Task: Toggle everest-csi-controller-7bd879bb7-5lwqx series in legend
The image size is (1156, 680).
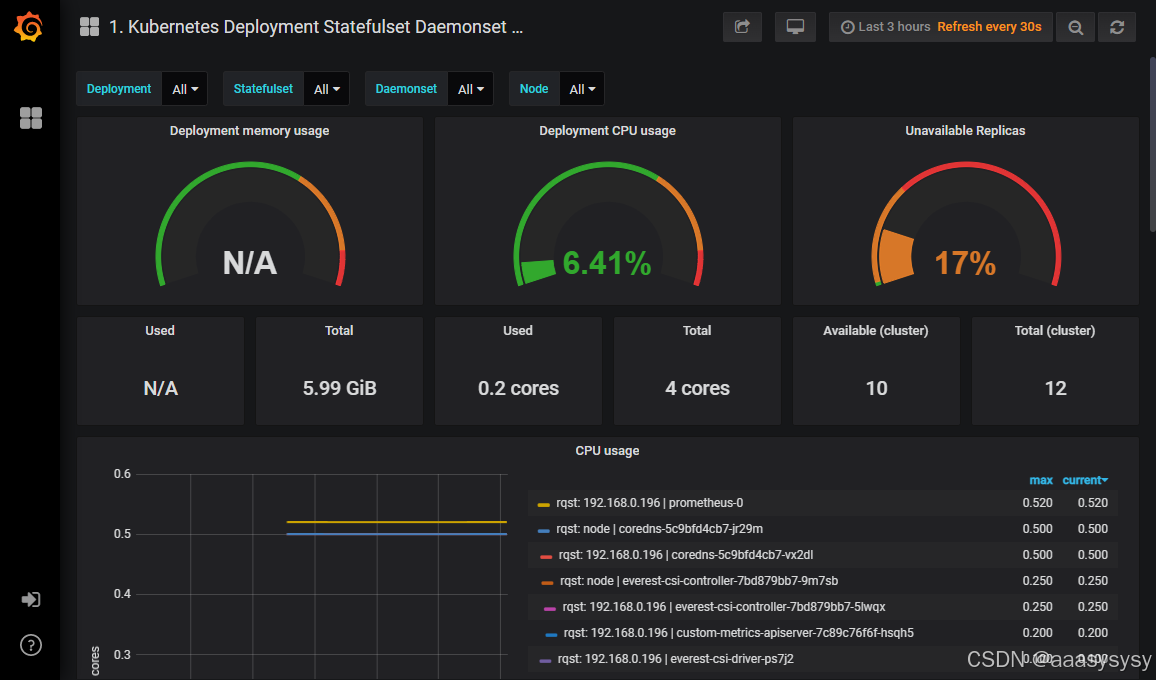Action: click(x=724, y=607)
